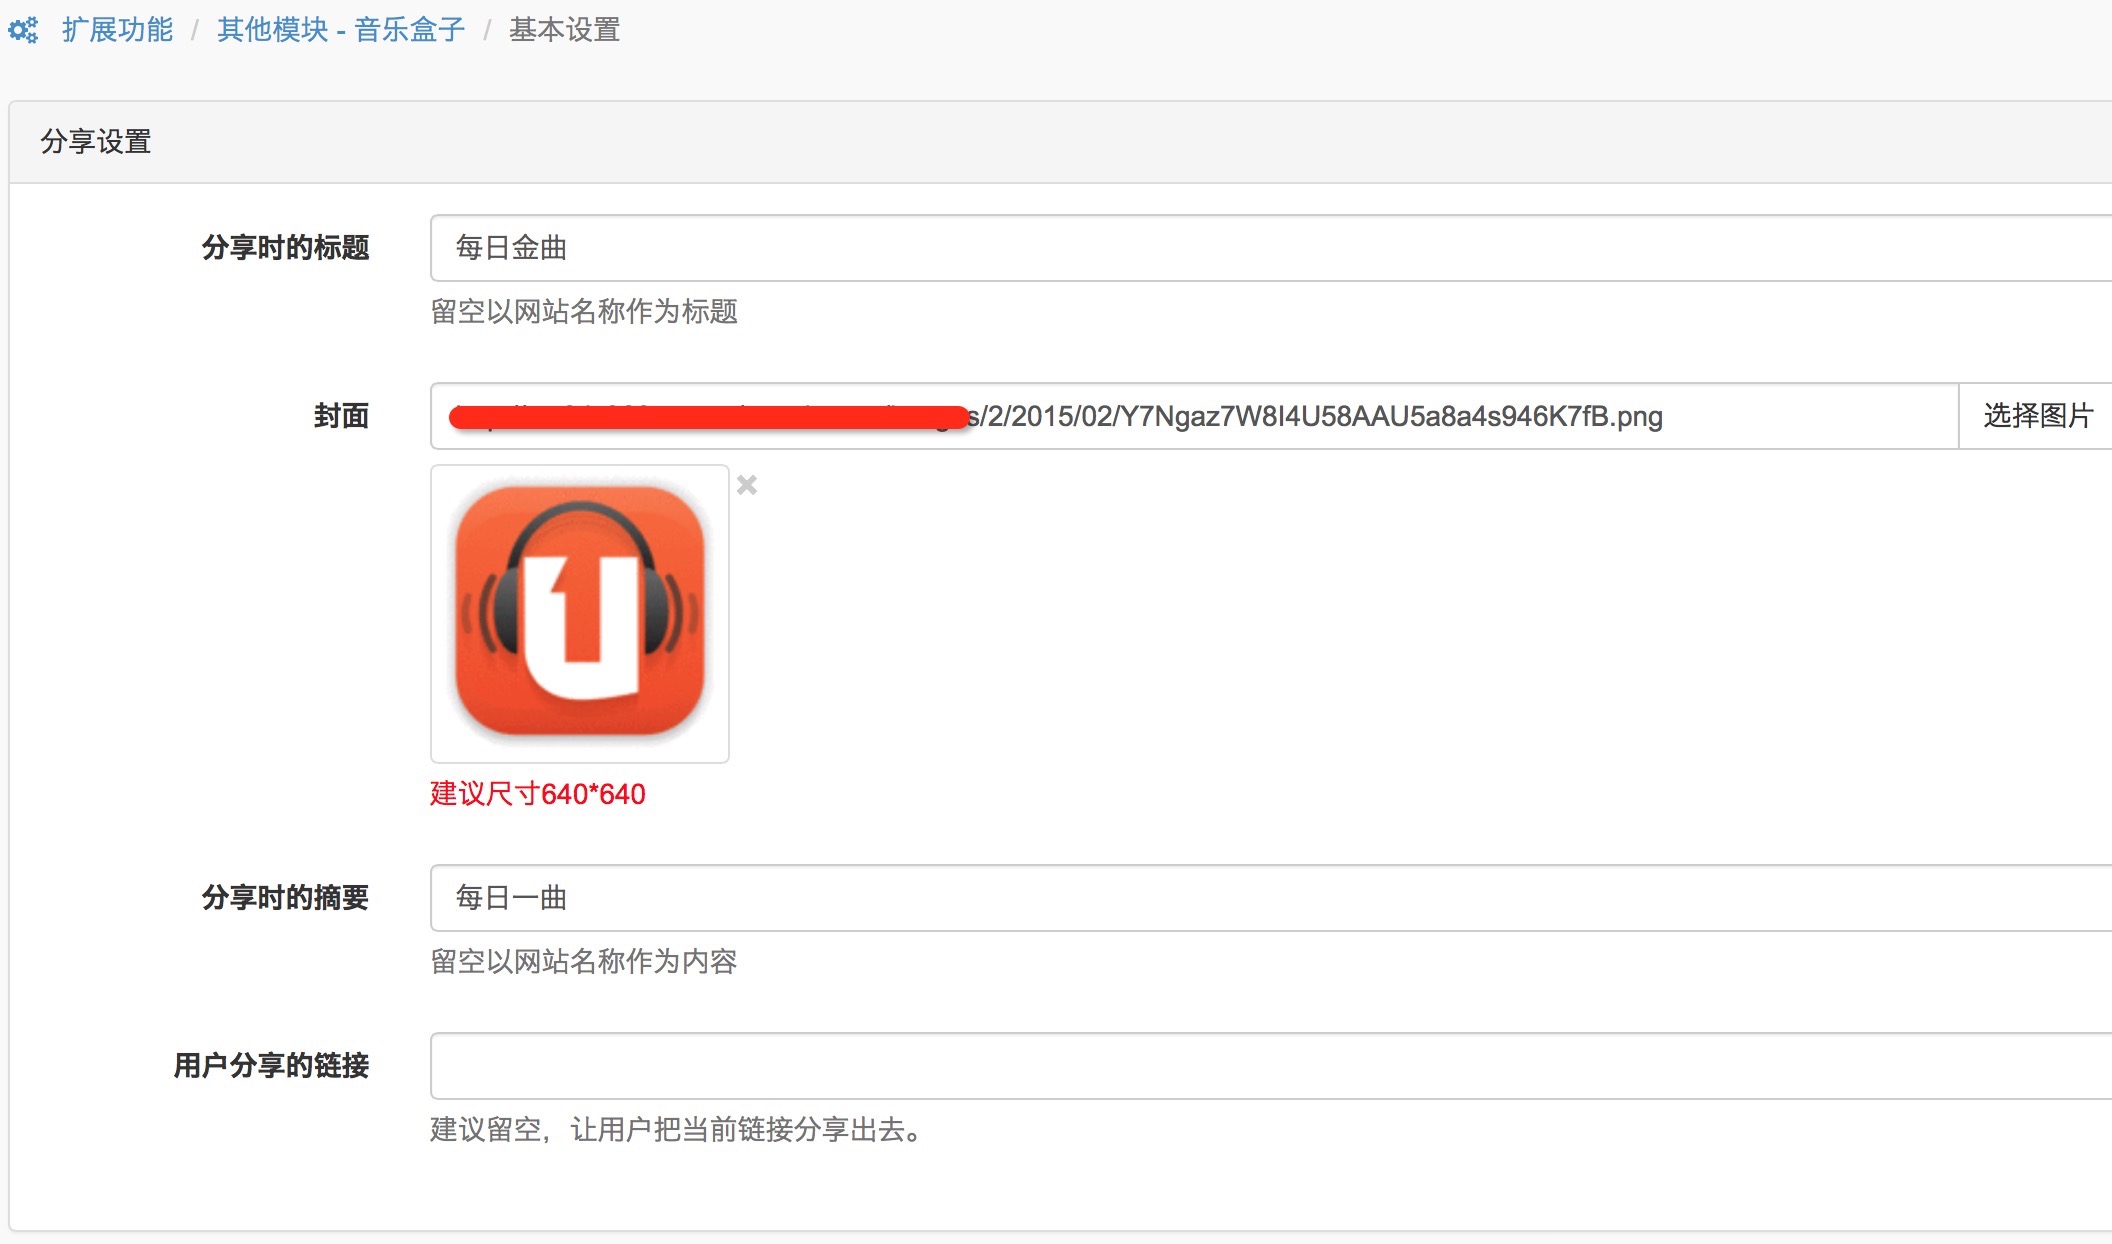The image size is (2112, 1244).
Task: Click the cover image URL field
Action: 1194,416
